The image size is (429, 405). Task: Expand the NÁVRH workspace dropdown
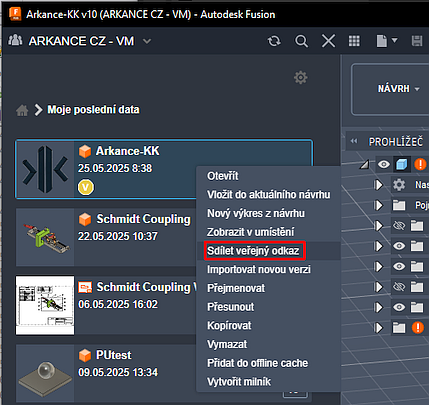click(398, 89)
